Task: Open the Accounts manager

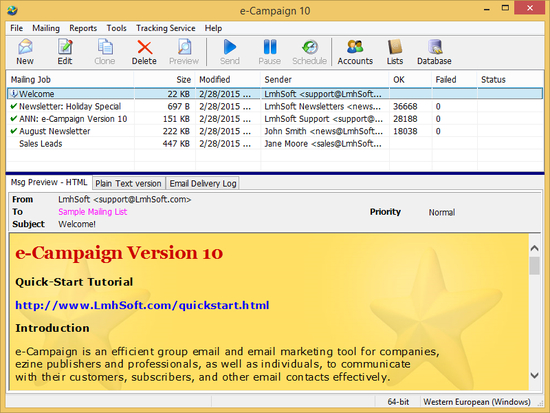Action: 355,52
